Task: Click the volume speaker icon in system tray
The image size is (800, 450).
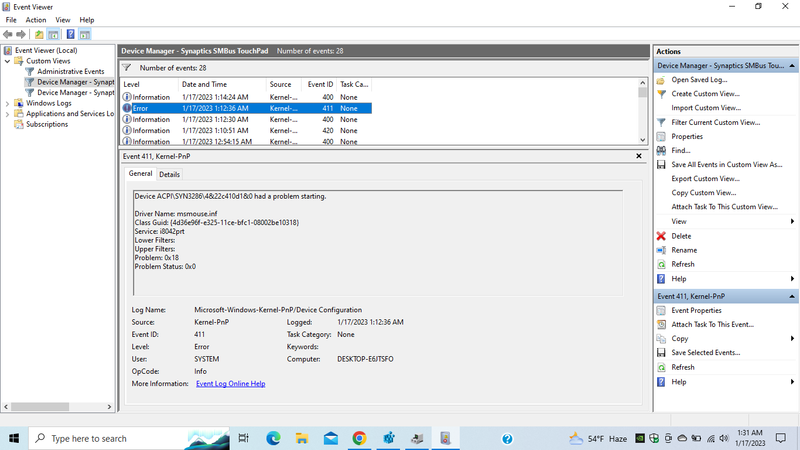Action: [723, 438]
